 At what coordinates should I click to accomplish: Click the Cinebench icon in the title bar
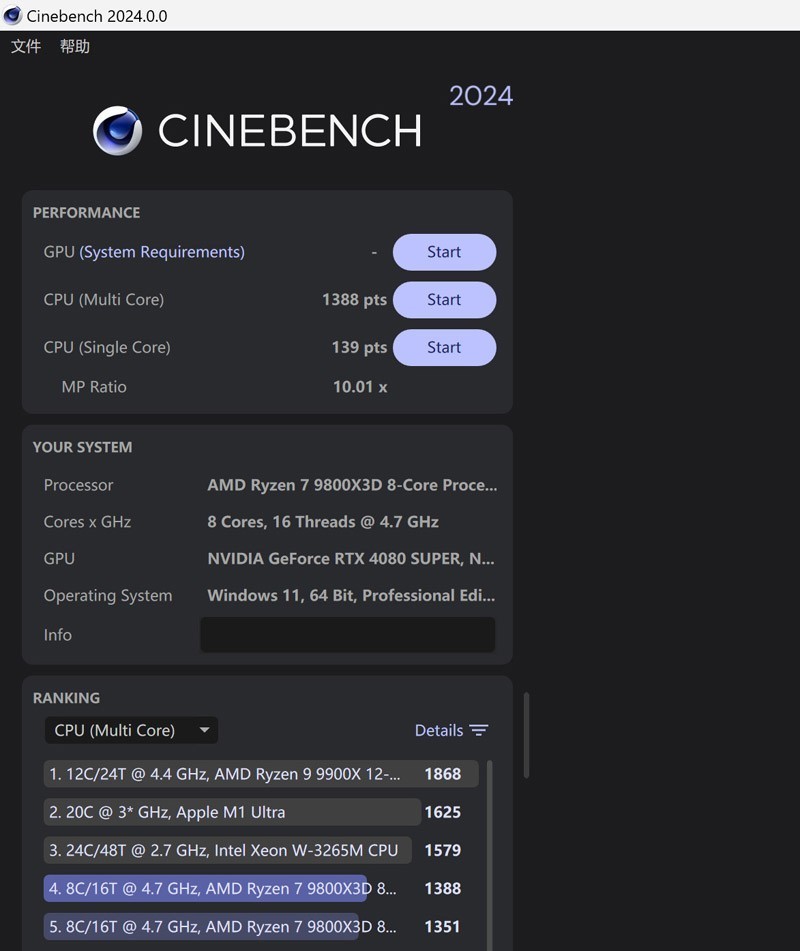pyautogui.click(x=13, y=15)
